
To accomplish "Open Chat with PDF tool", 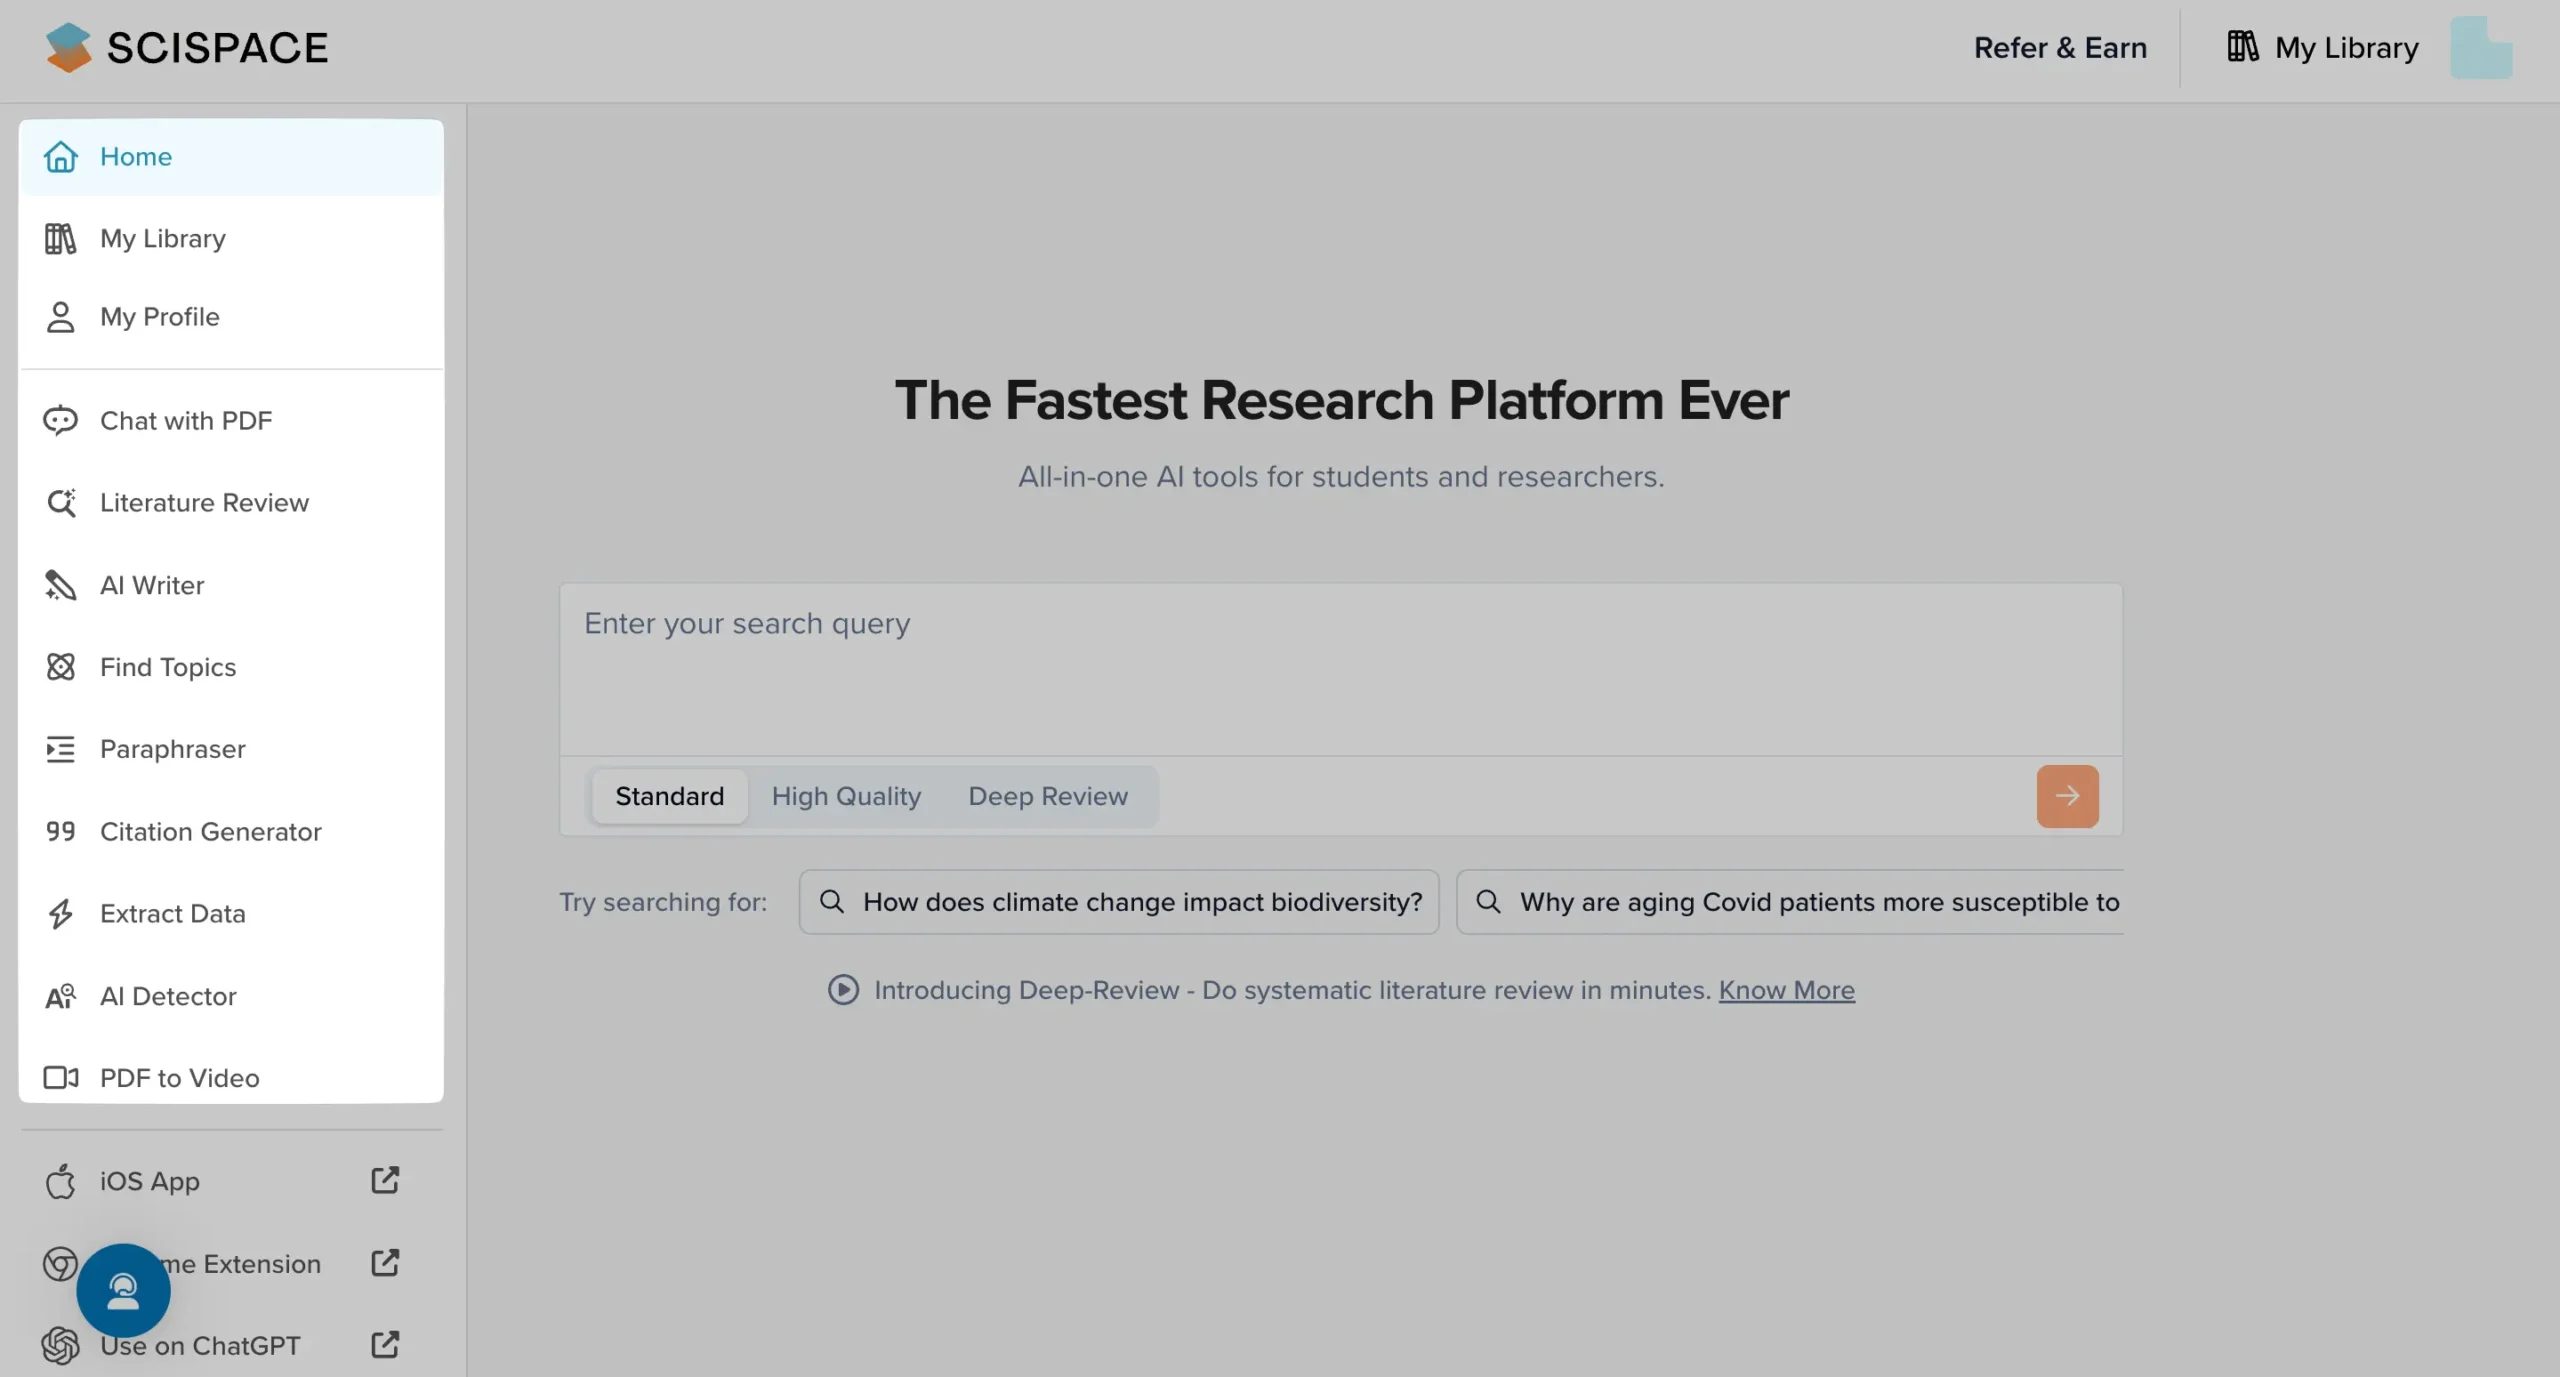I will (231, 421).
